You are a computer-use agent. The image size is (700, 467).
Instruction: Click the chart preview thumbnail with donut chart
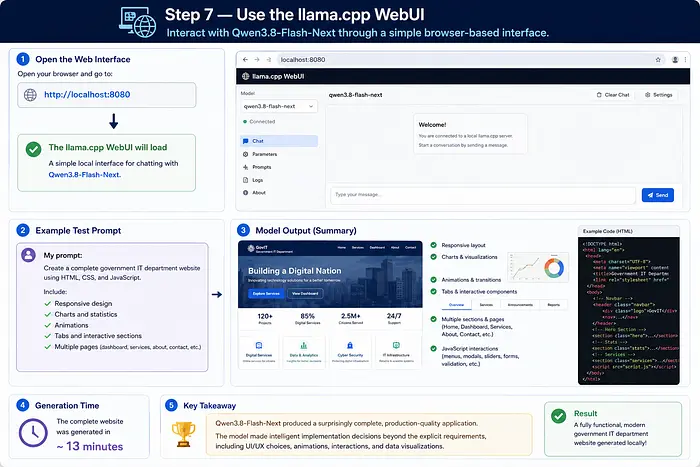(x=538, y=267)
